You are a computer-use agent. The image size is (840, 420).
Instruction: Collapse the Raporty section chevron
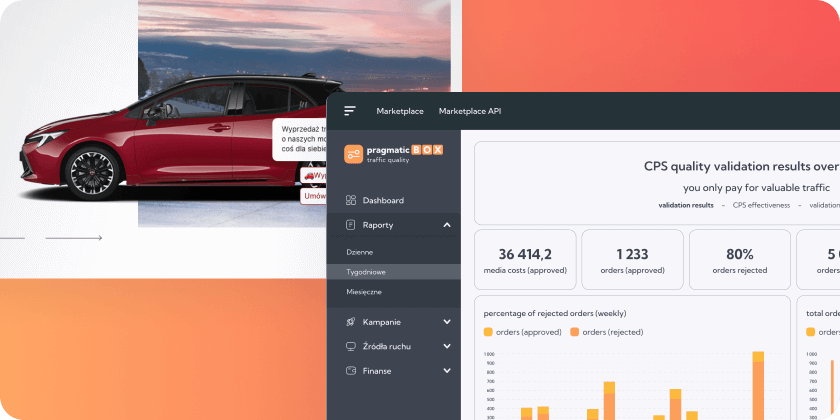click(x=446, y=225)
